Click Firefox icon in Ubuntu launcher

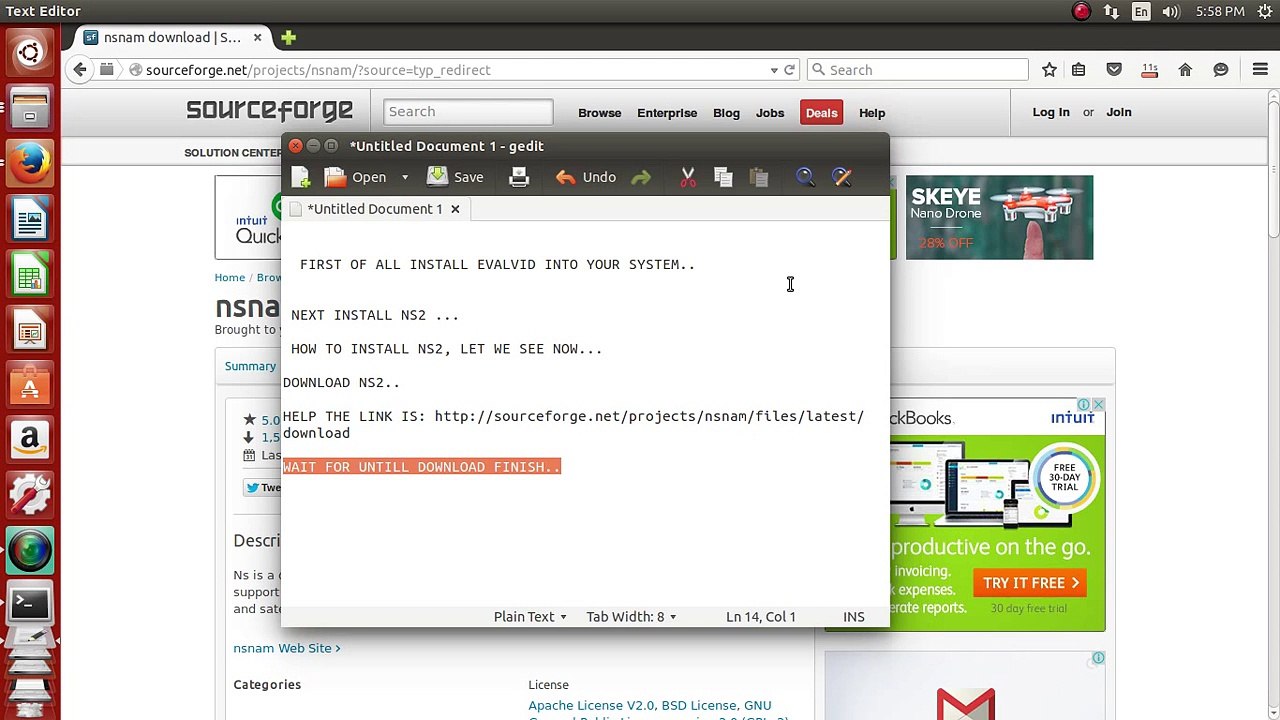coord(29,163)
